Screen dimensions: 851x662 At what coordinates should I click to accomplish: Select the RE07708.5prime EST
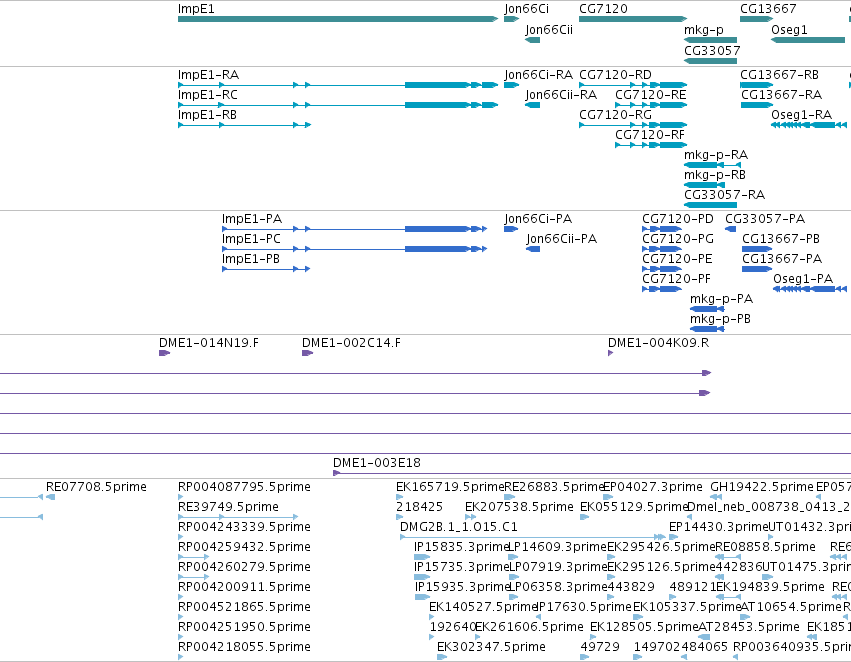(50, 497)
